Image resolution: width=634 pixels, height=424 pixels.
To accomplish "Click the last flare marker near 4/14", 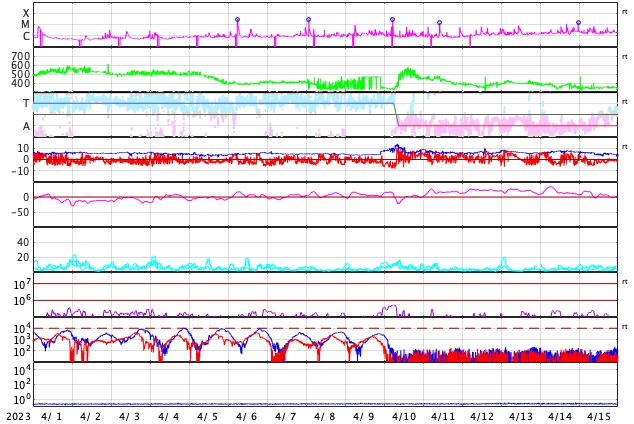I will 579,23.
